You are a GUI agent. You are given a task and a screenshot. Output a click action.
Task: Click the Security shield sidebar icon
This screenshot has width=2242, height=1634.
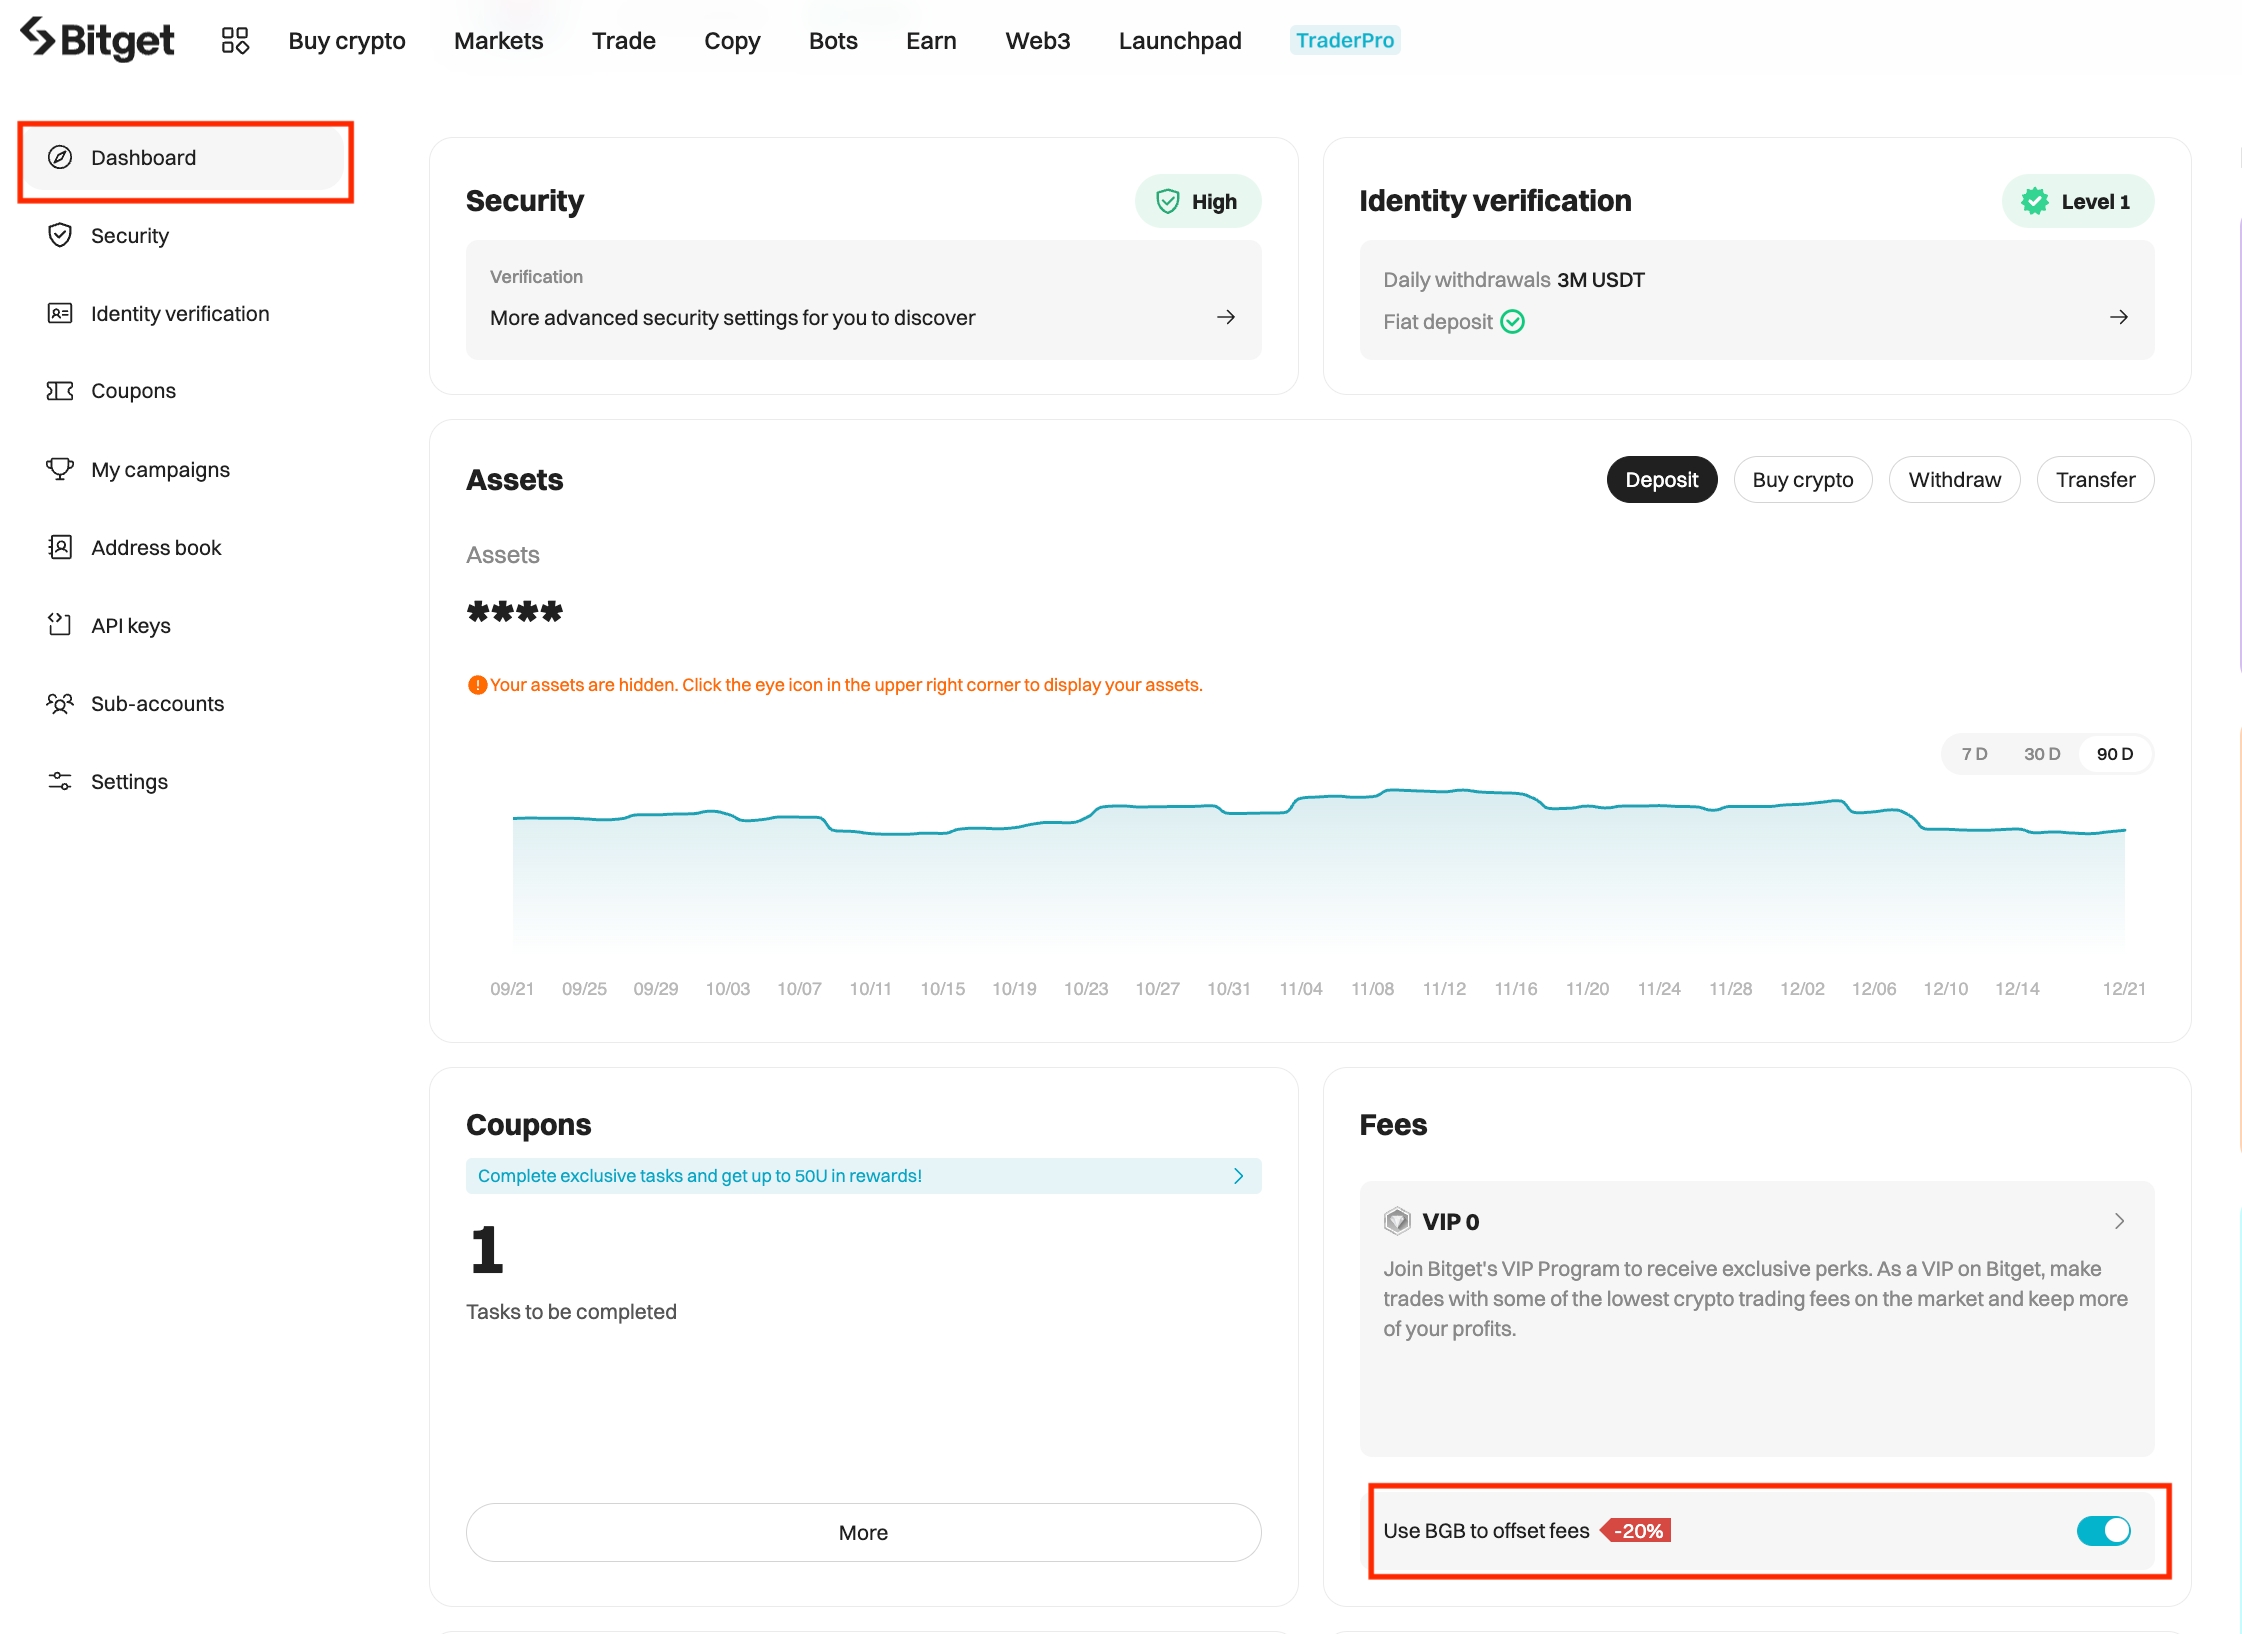[60, 235]
